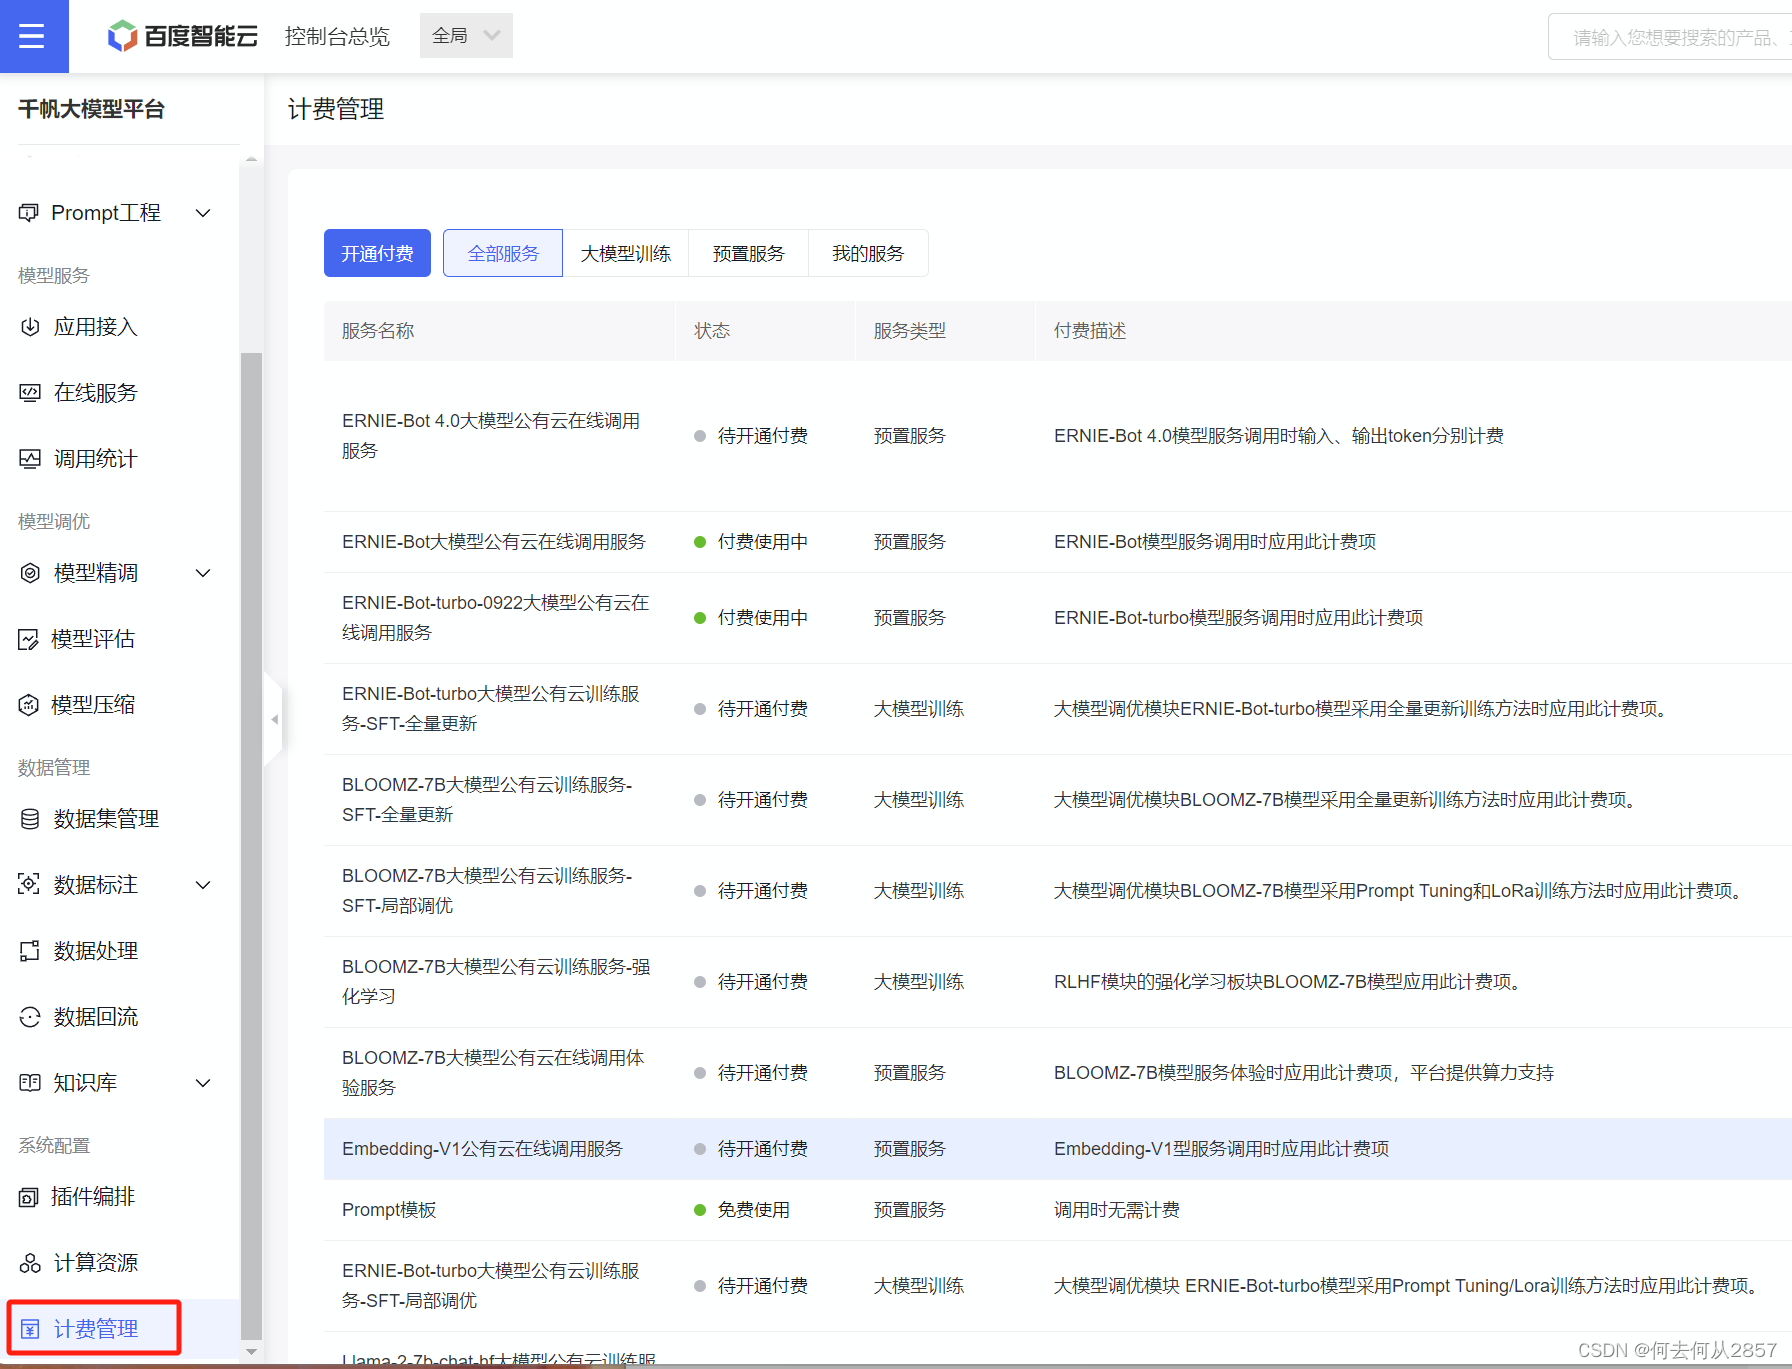Open 控制台总览 in the top bar
Viewport: 1792px width, 1369px height.
point(337,36)
